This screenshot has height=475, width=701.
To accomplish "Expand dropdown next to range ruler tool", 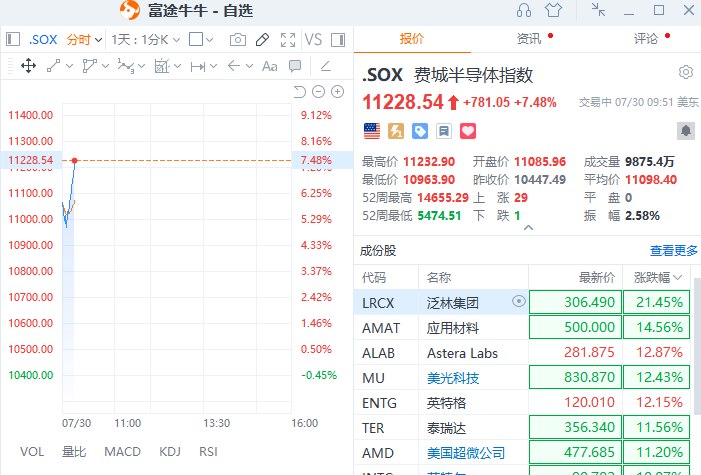I will tap(213, 66).
